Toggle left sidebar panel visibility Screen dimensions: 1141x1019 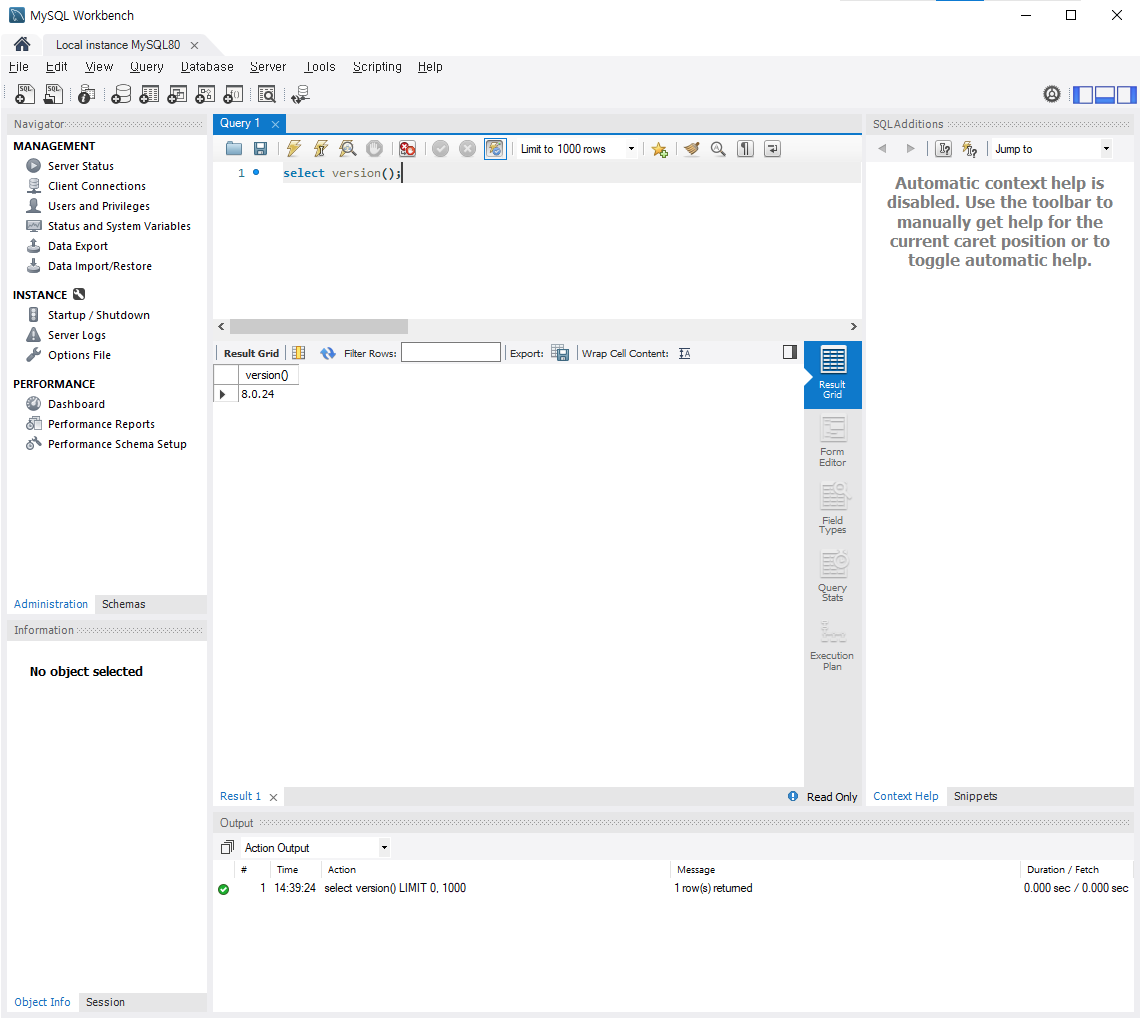(x=1083, y=94)
